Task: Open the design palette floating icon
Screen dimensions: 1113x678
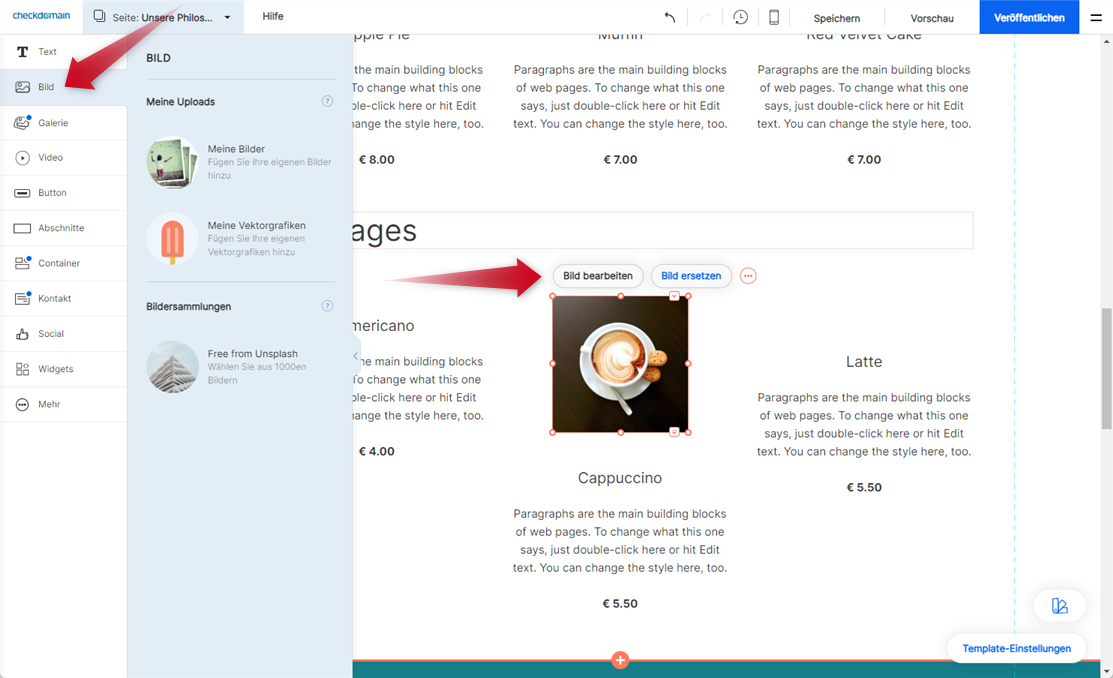Action: click(x=1059, y=606)
